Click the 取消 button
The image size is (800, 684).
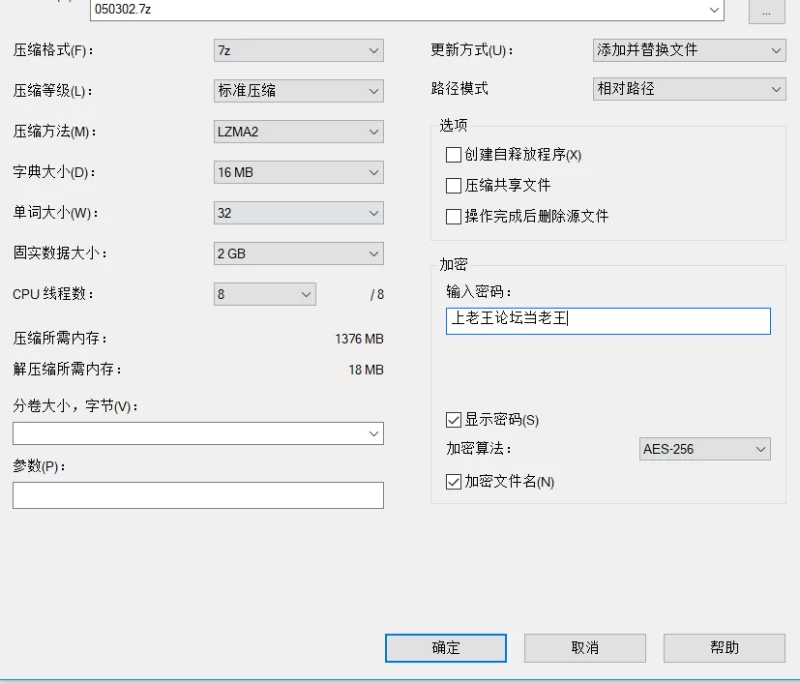(585, 648)
